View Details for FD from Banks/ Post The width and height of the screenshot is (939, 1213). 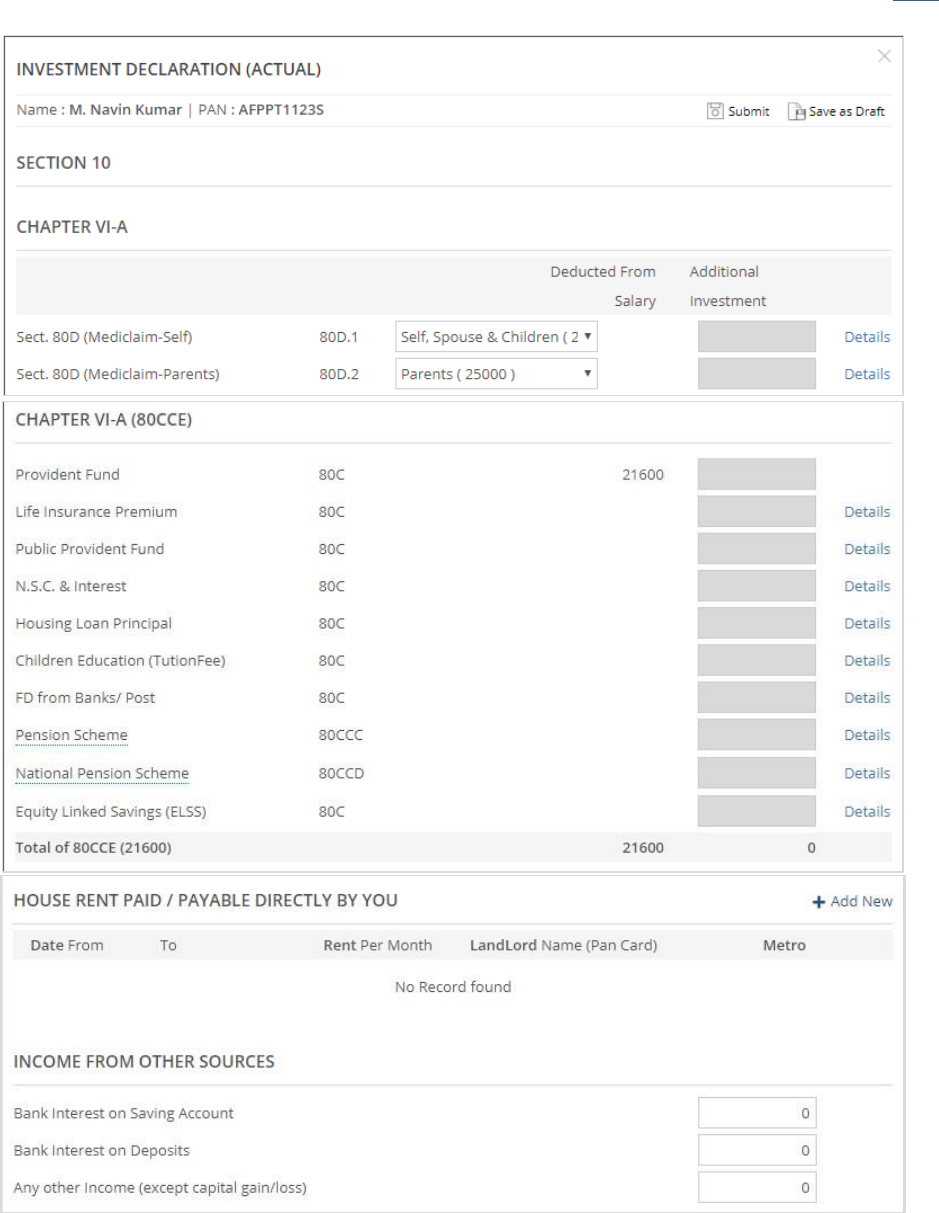pyautogui.click(x=866, y=699)
